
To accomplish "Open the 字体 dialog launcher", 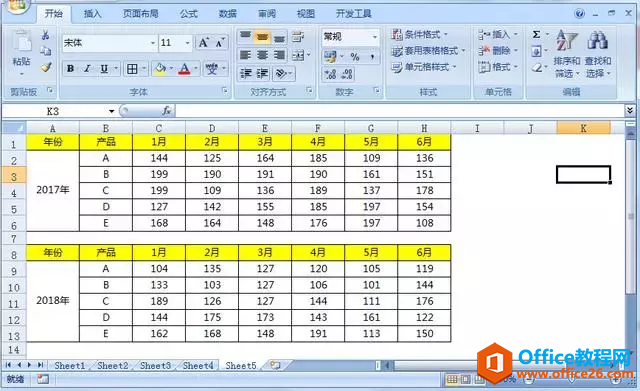I will 225,91.
